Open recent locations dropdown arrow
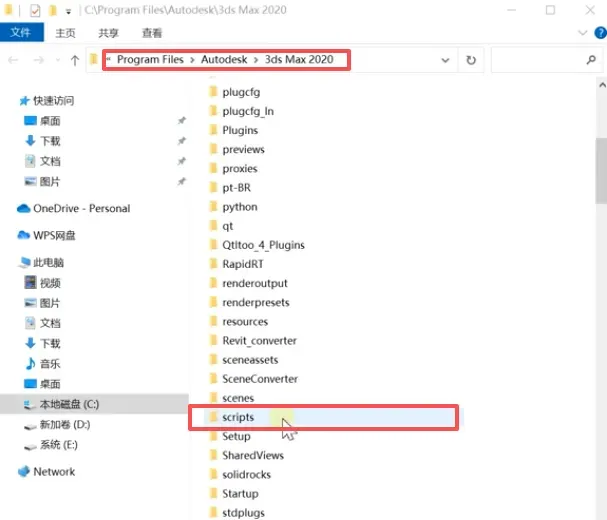 58,60
